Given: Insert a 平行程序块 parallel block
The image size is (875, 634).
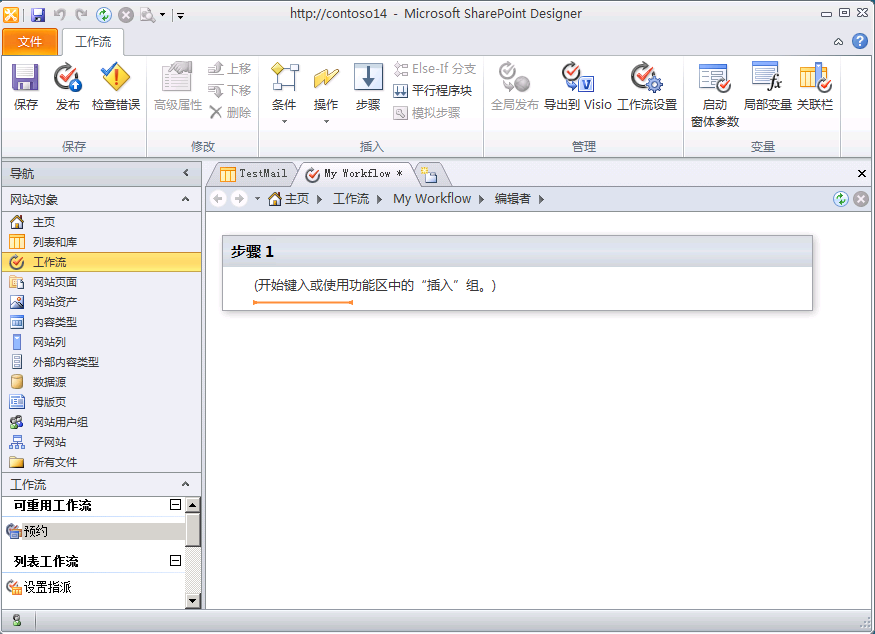Looking at the screenshot, I should (x=433, y=90).
